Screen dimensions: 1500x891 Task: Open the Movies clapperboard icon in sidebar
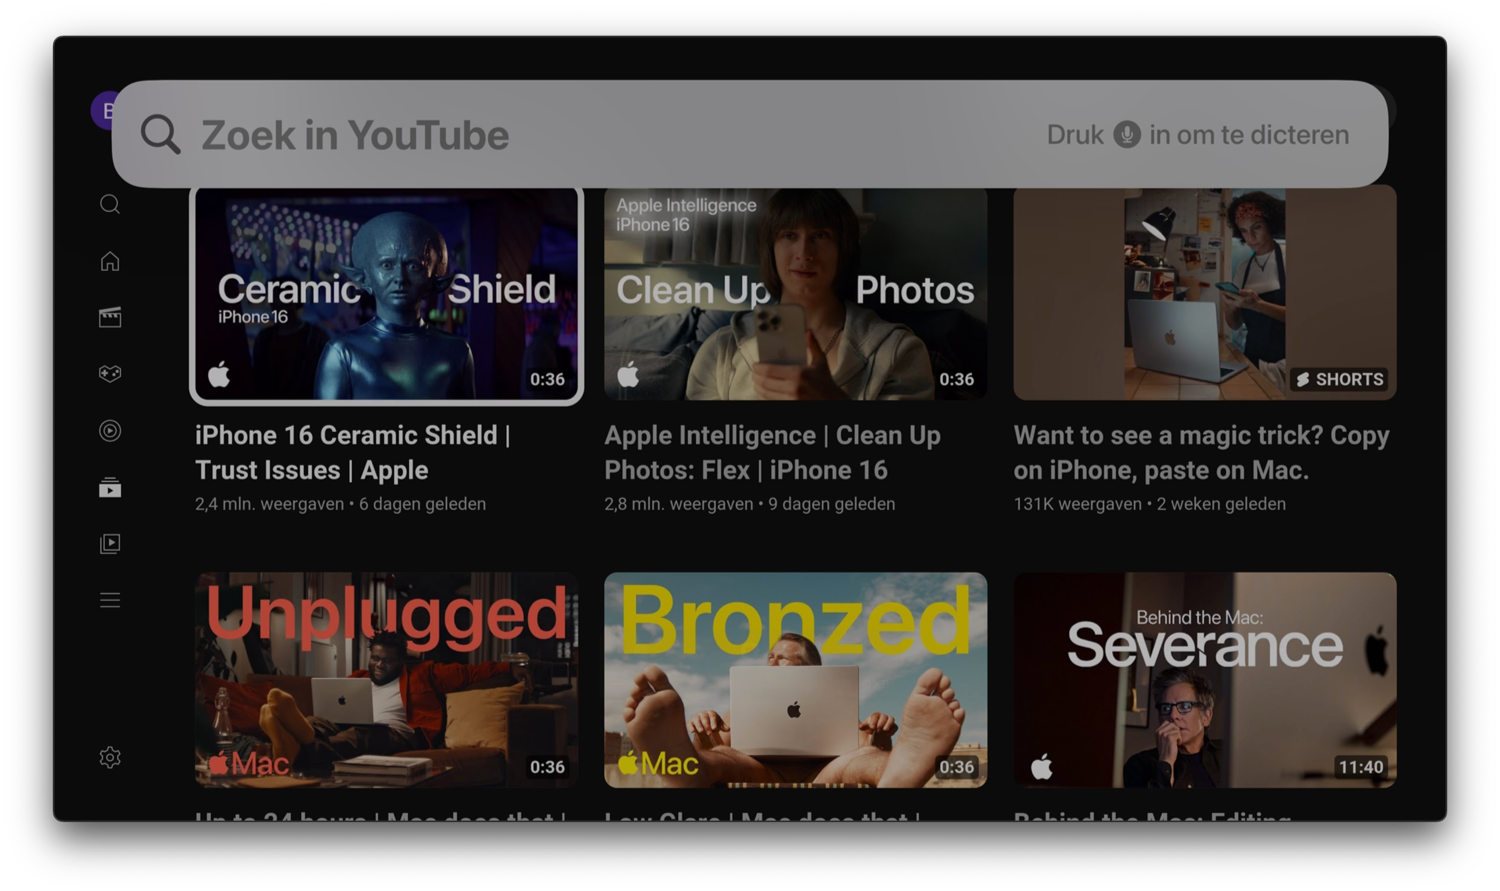[110, 317]
